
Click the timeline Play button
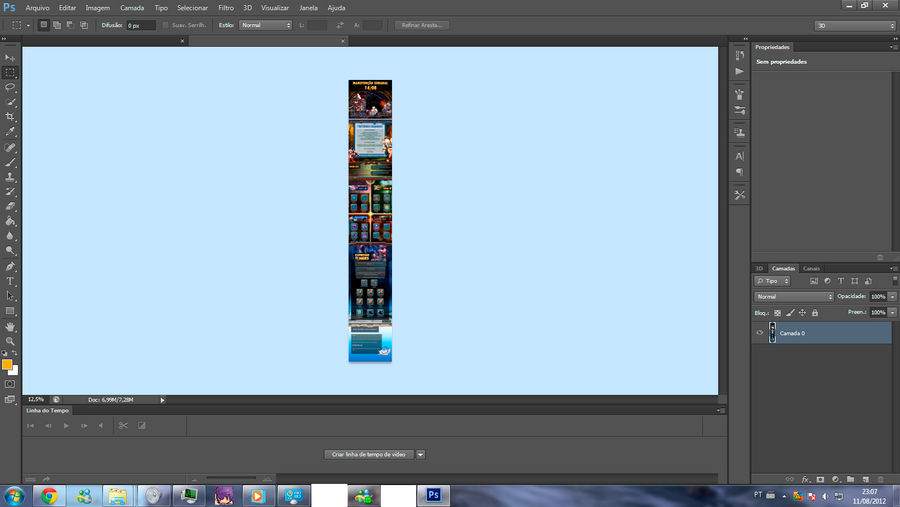[66, 426]
